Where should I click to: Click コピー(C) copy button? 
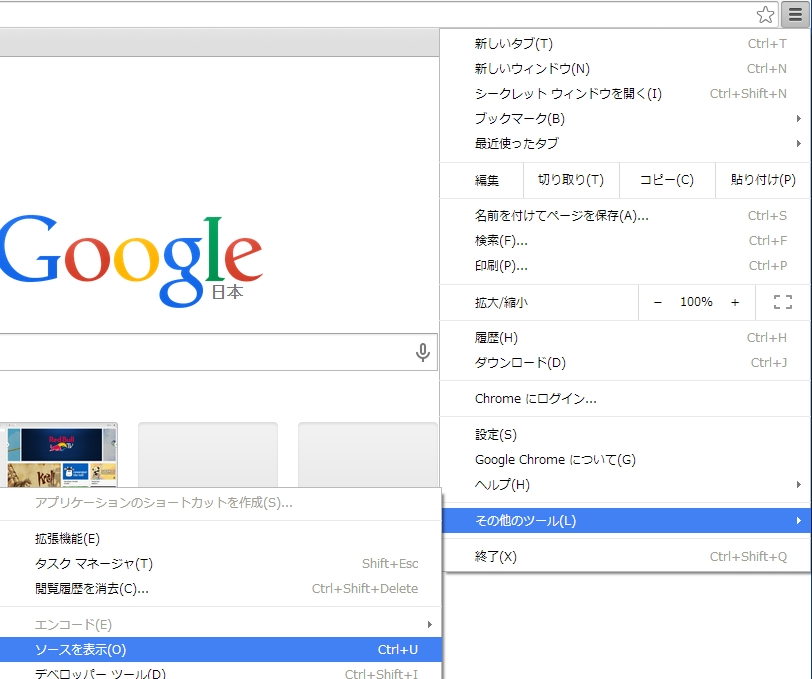(x=667, y=180)
